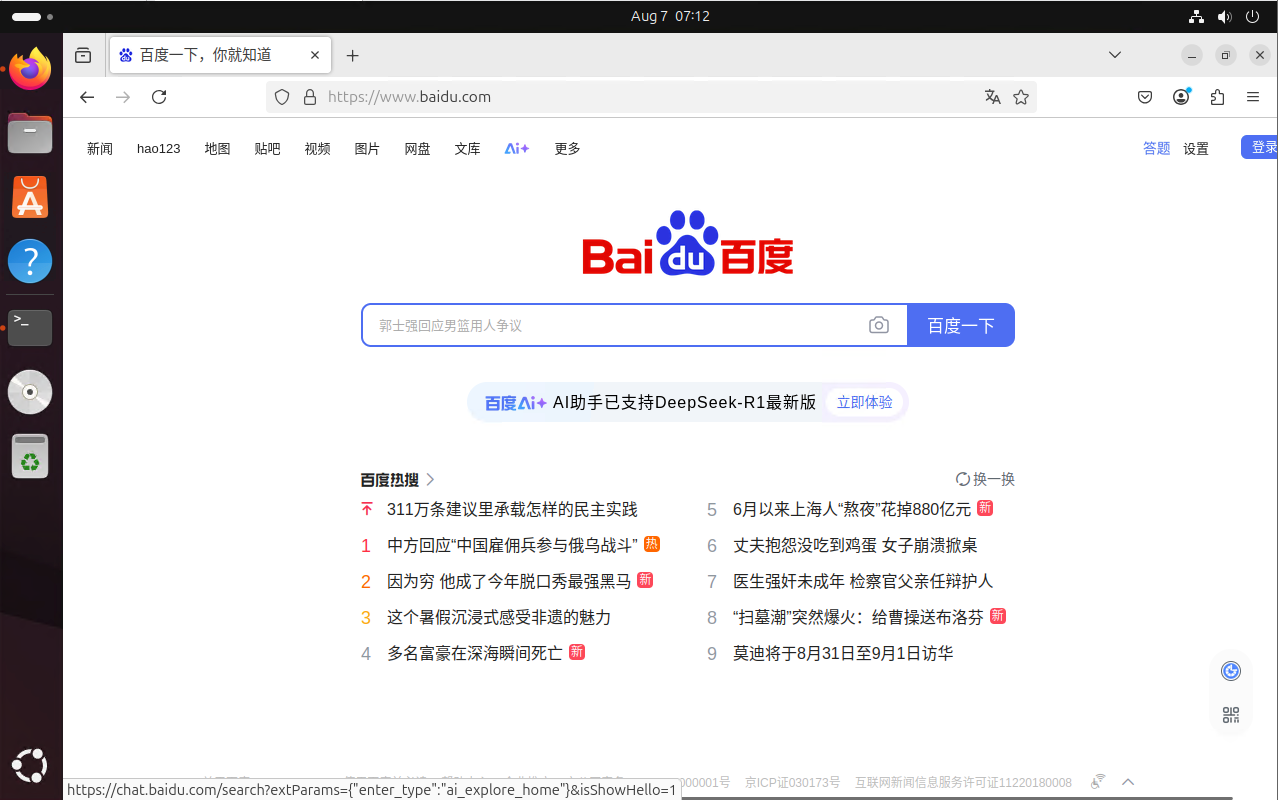Open the system volume indicator
The height and width of the screenshot is (800, 1278).
(x=1225, y=17)
